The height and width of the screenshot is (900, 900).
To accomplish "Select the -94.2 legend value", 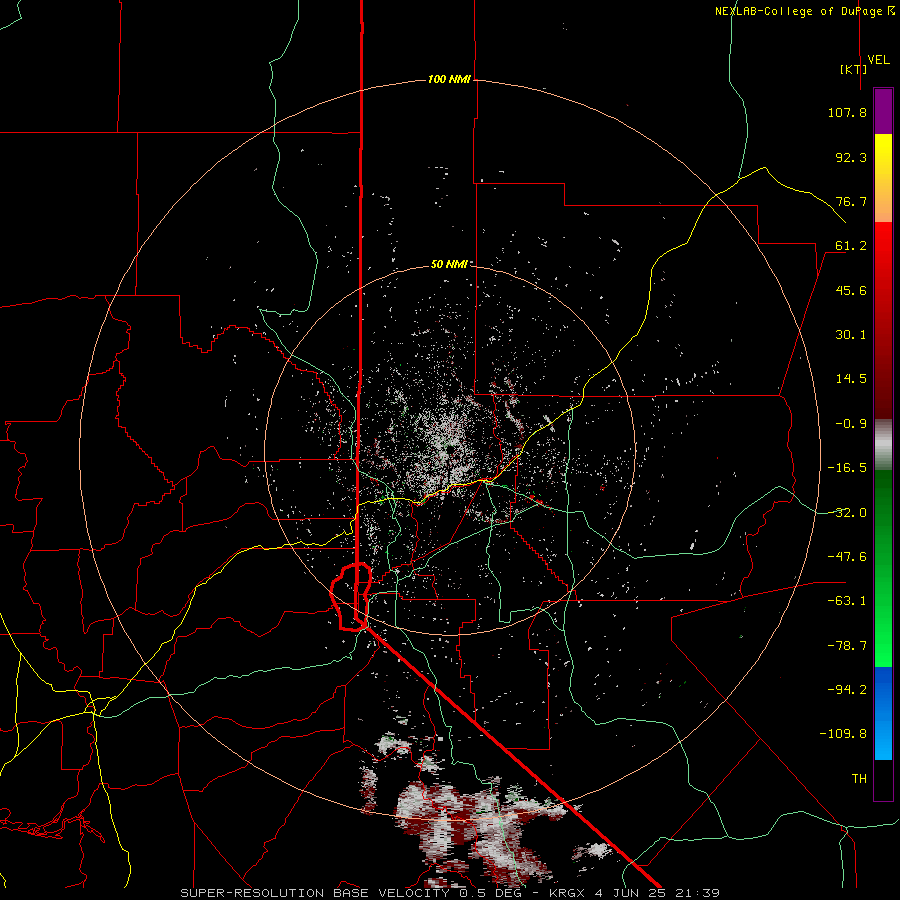I will coord(847,690).
